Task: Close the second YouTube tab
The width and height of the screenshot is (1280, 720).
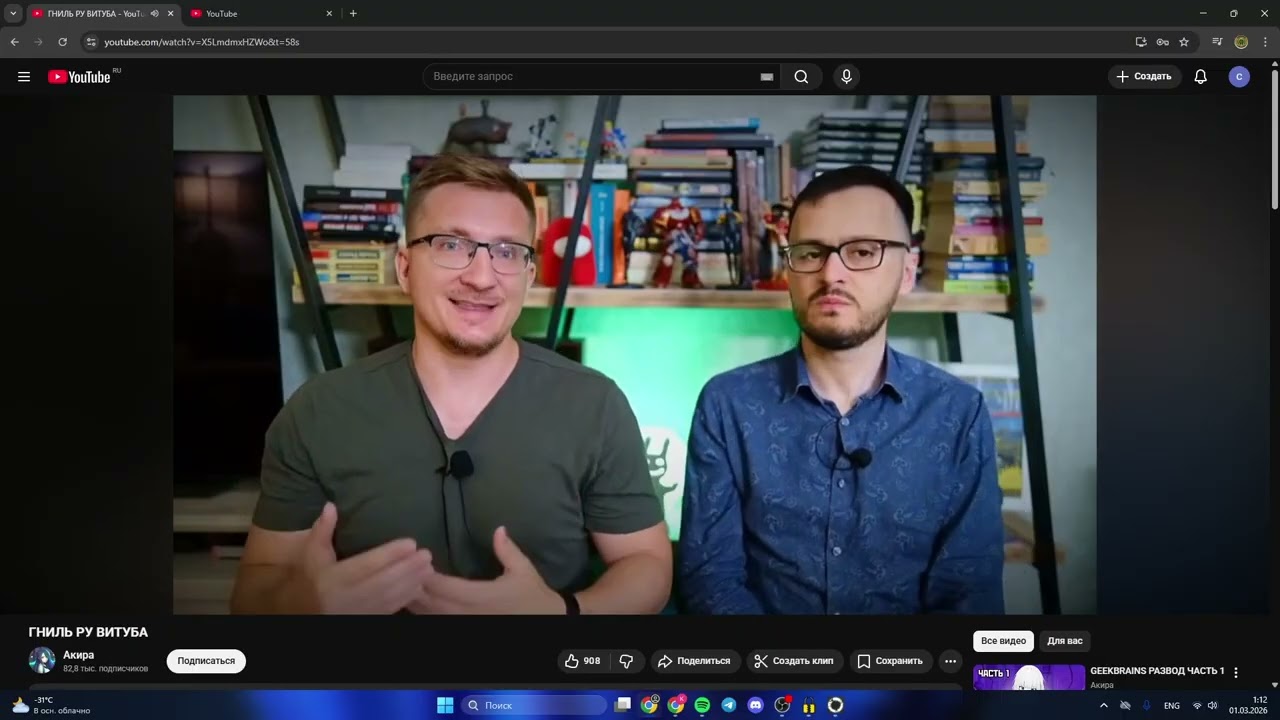Action: (329, 14)
